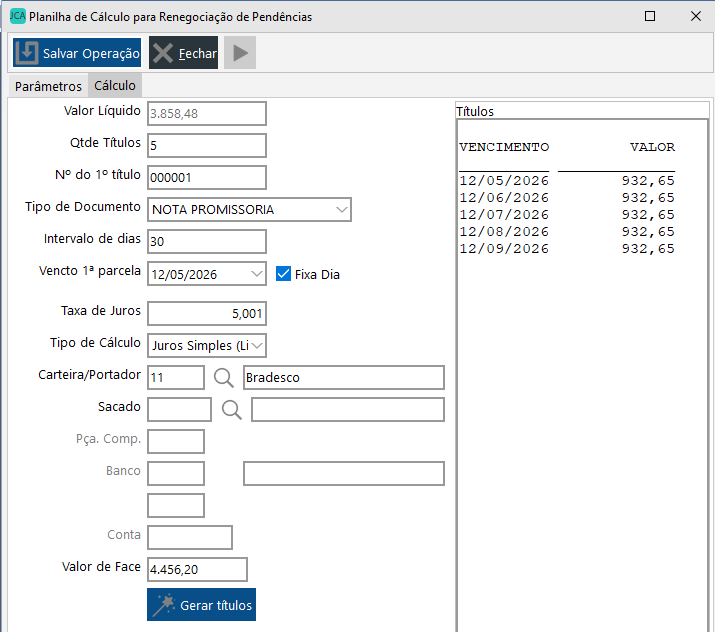This screenshot has width=715, height=632.
Task: Click the Nº do 1º título field
Action: [x=206, y=177]
